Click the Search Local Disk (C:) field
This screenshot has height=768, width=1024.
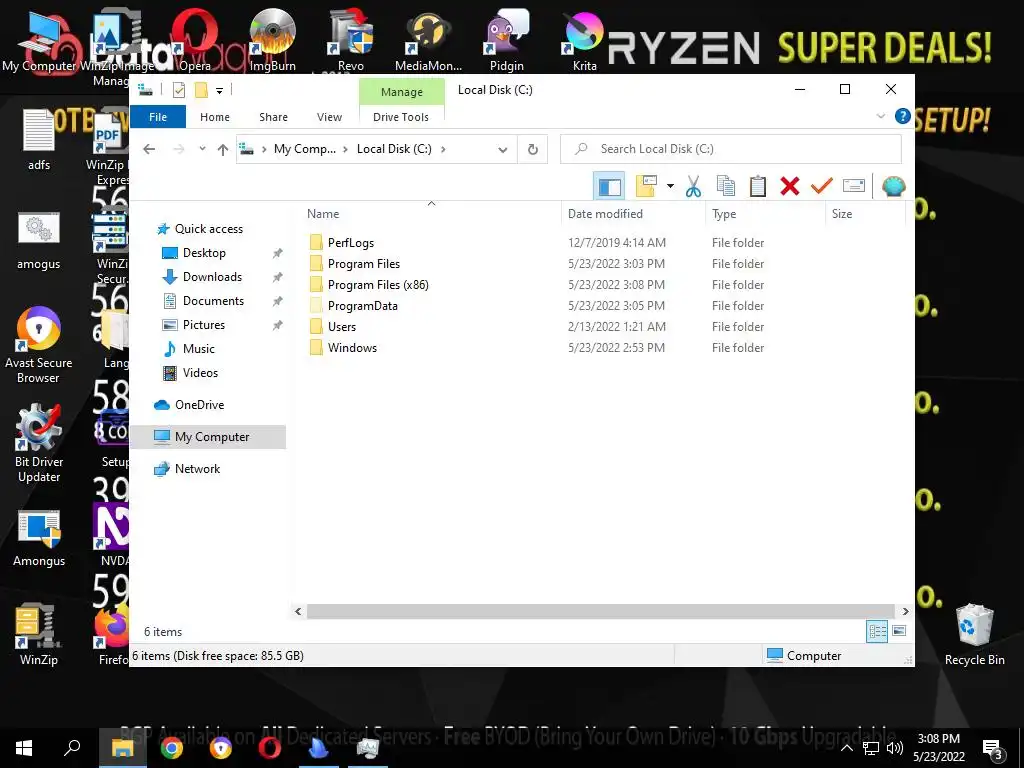coord(731,149)
